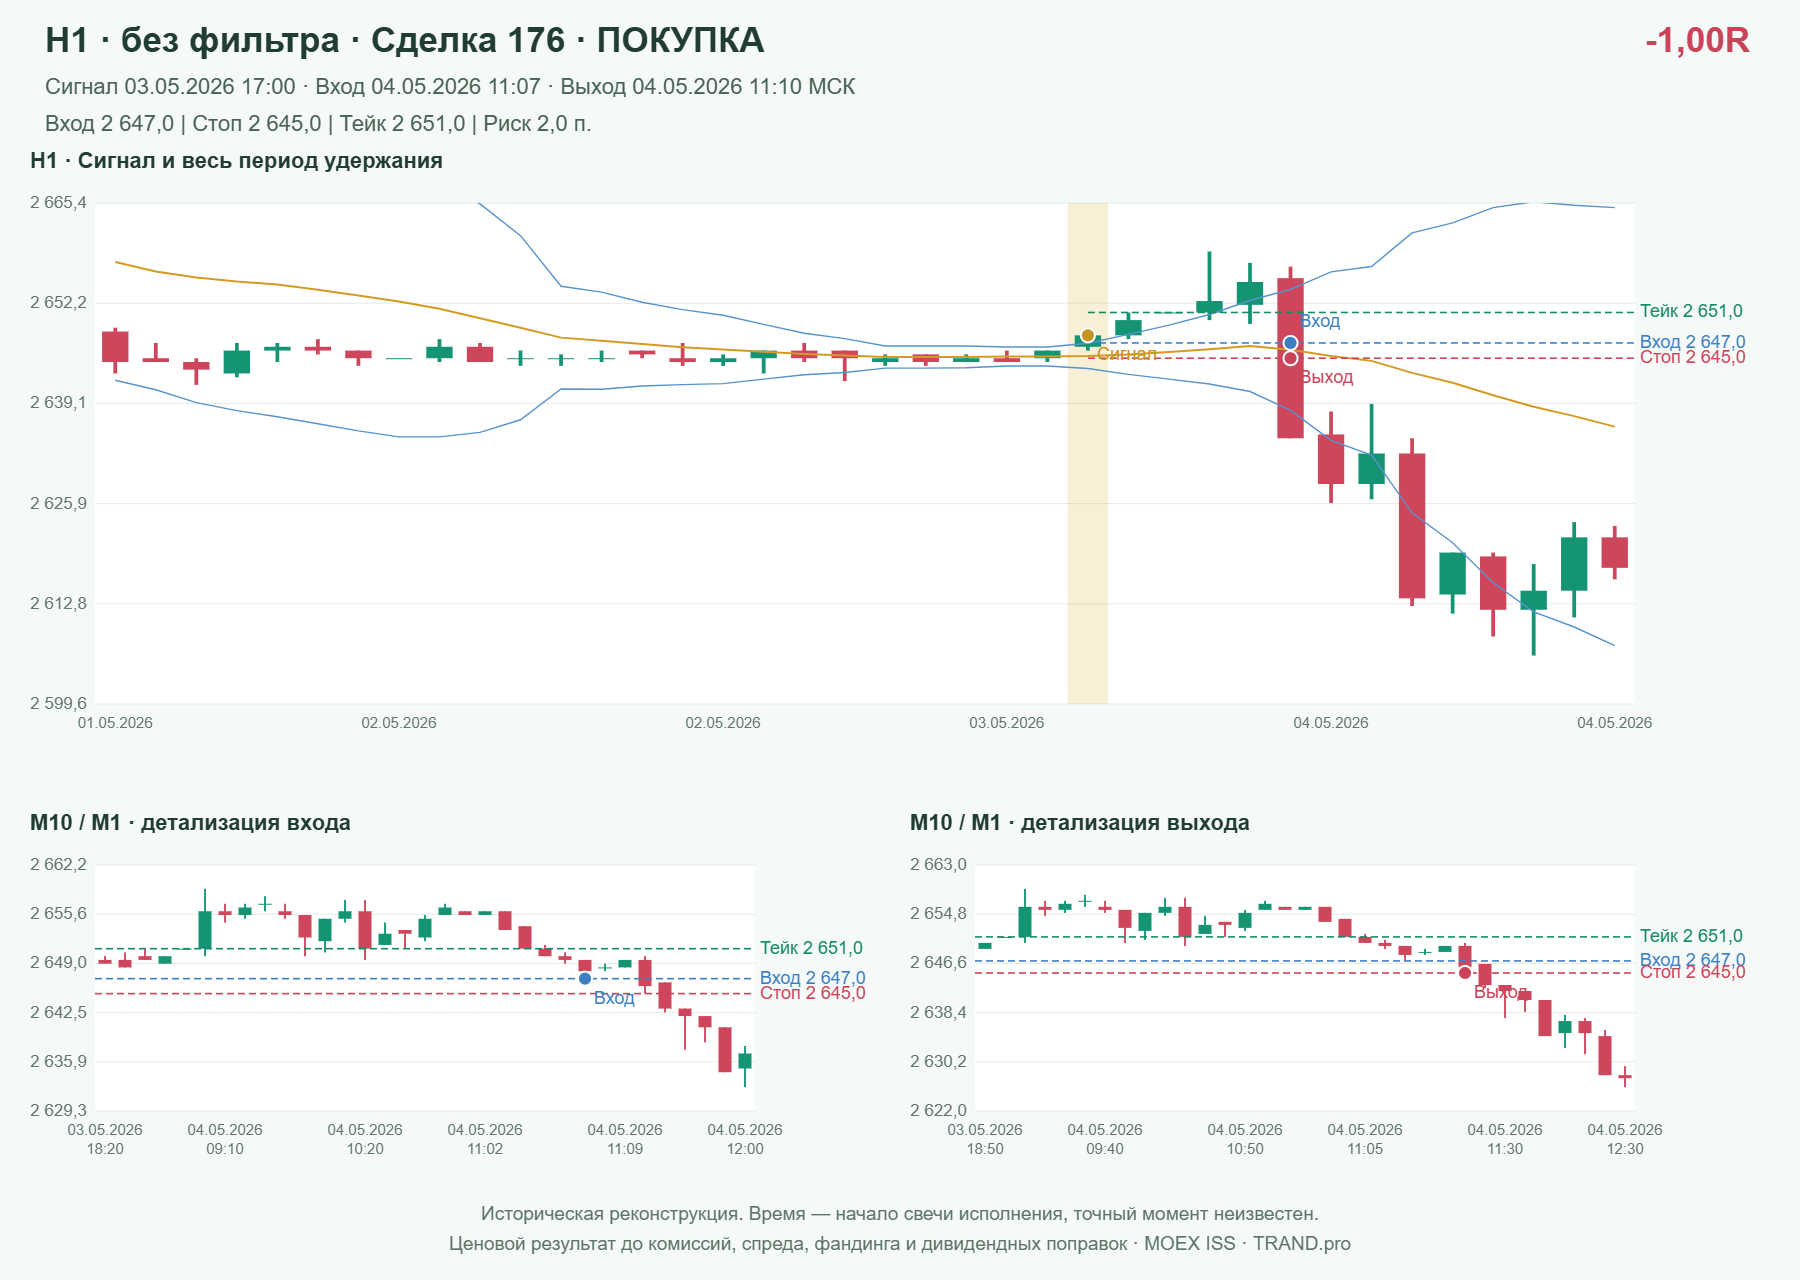
Task: Click the 'Тейк 2 651,0' label on entry detail chart
Action: (811, 948)
